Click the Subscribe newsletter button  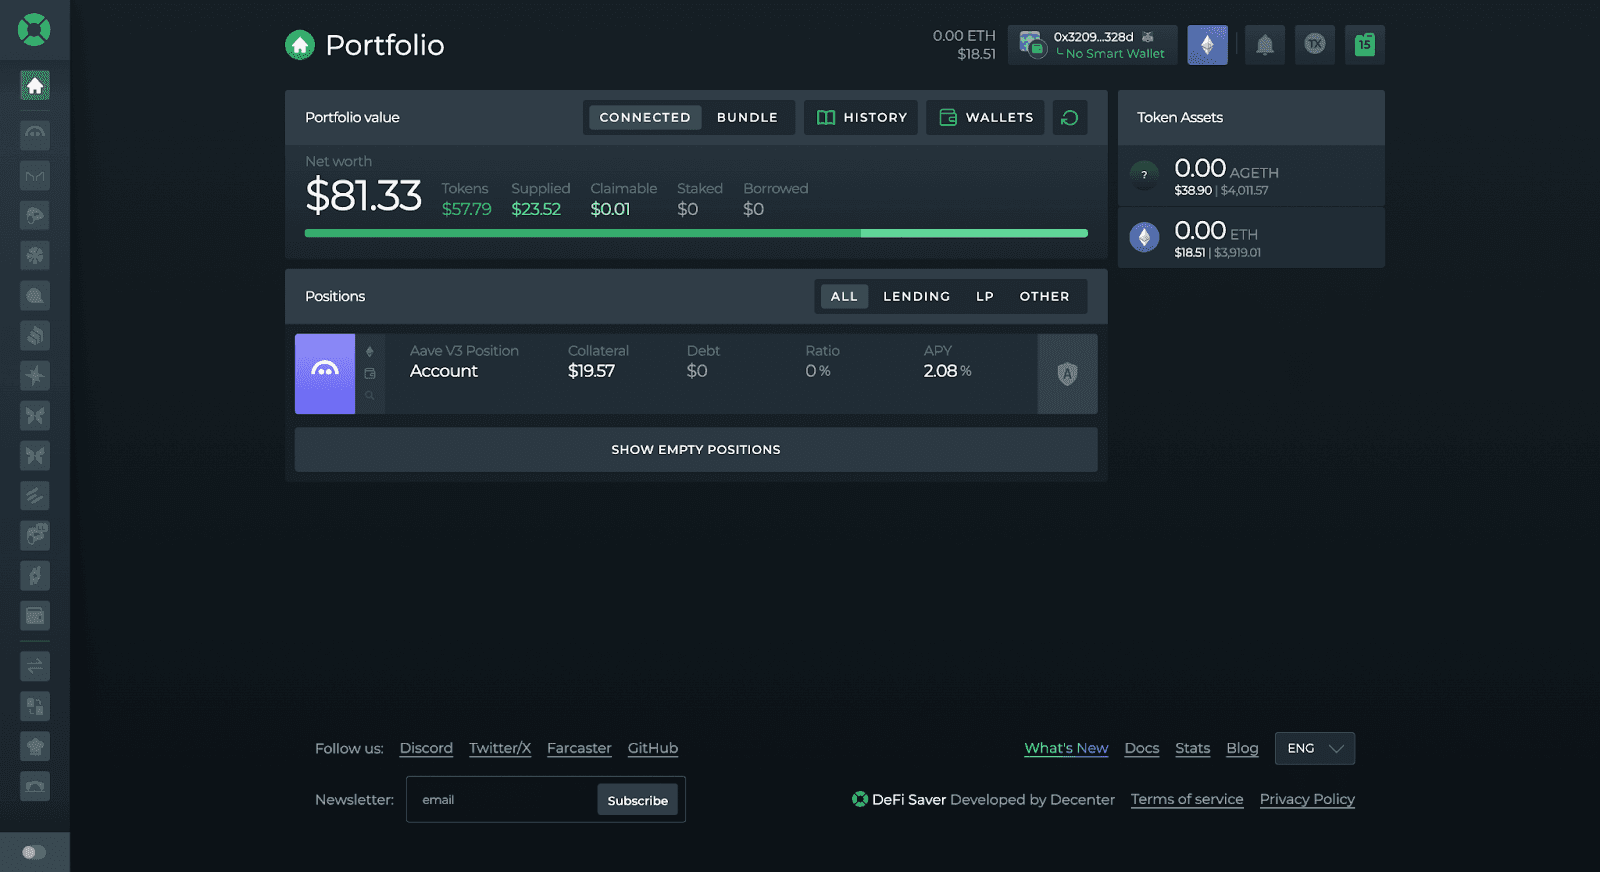tap(638, 800)
